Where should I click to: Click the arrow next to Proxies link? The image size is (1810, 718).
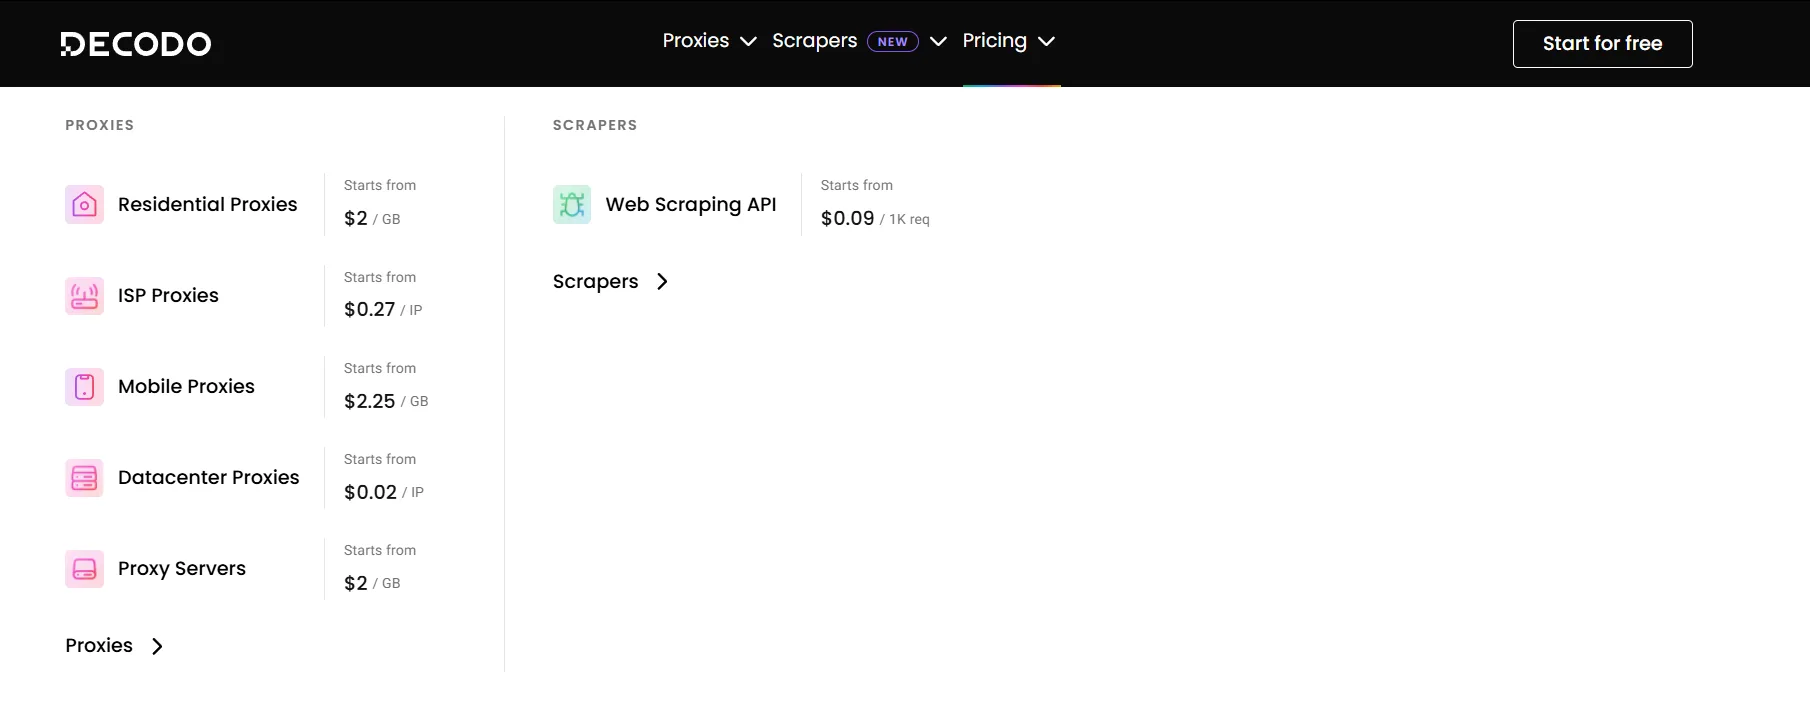pos(157,646)
